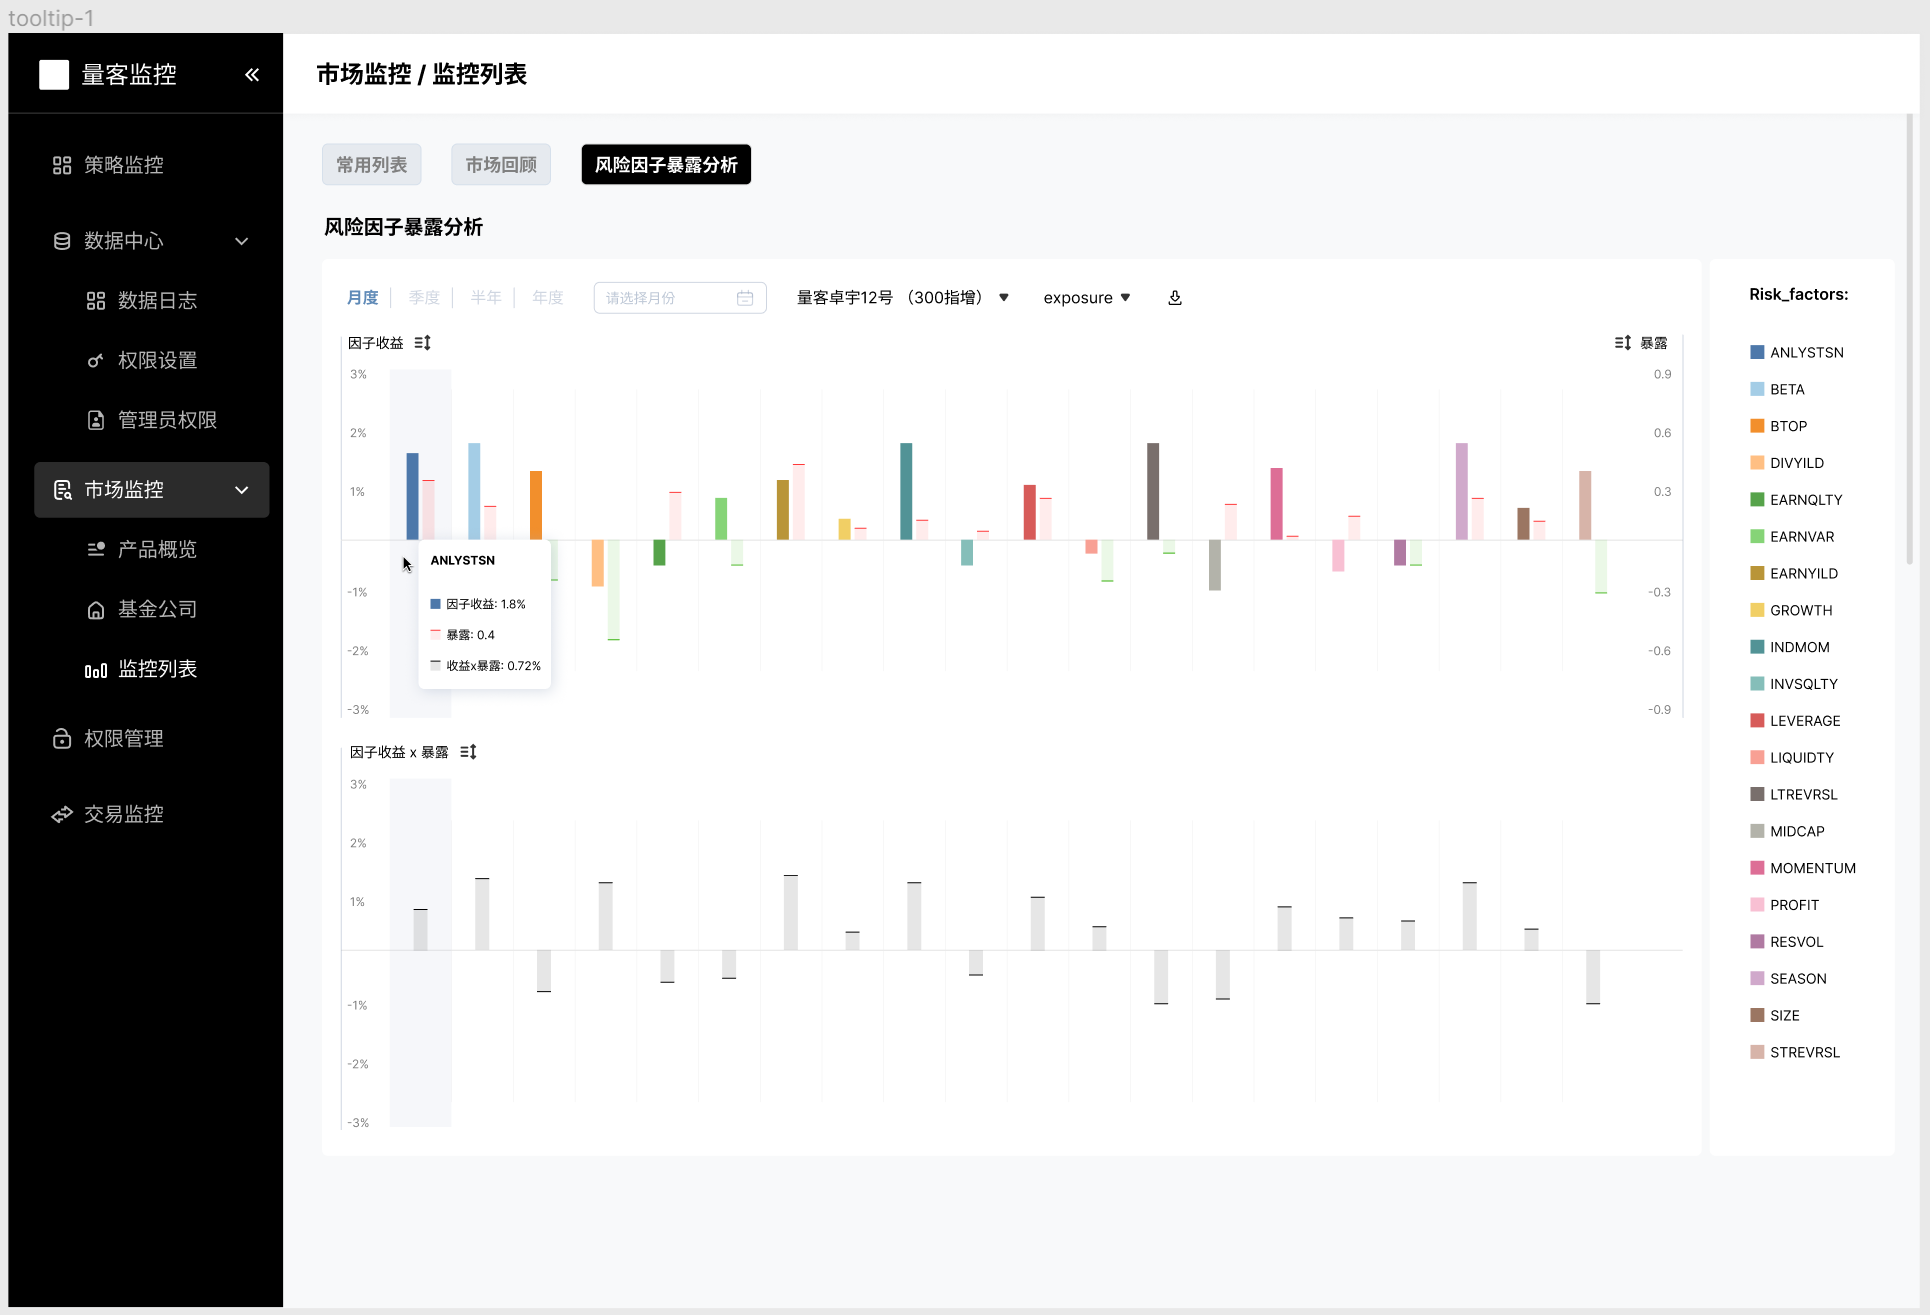Click sort icon beside 因子收益 x 暴露
This screenshot has height=1315, width=1930.
[x=468, y=752]
